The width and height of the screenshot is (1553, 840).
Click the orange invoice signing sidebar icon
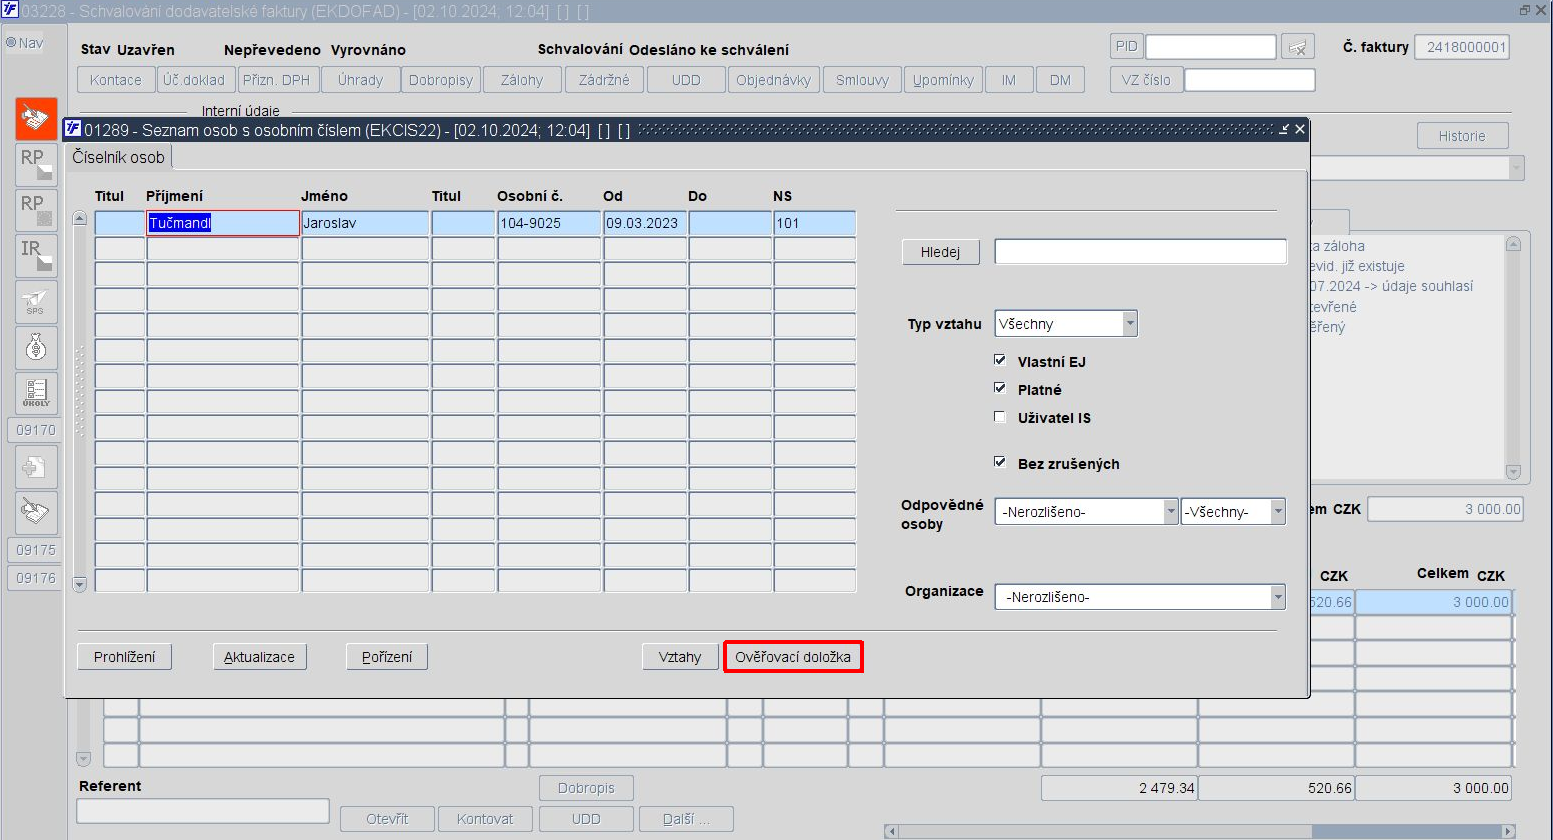click(36, 119)
